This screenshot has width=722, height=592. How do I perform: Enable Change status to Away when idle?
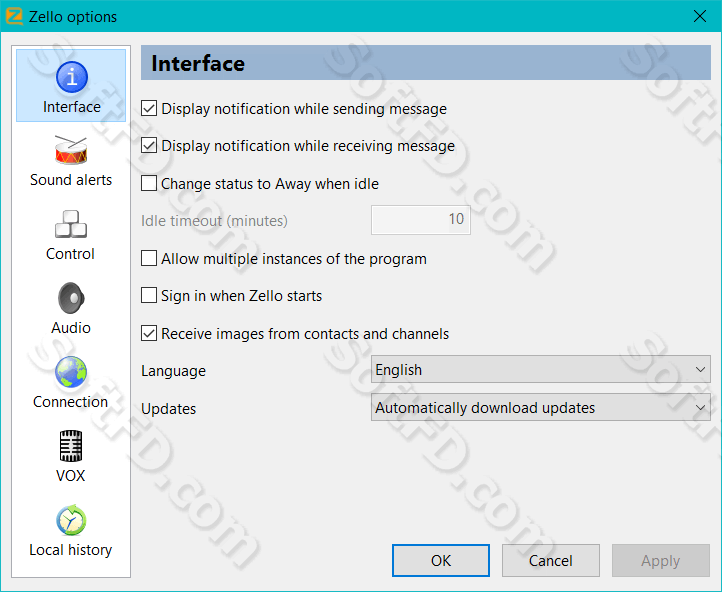(149, 183)
